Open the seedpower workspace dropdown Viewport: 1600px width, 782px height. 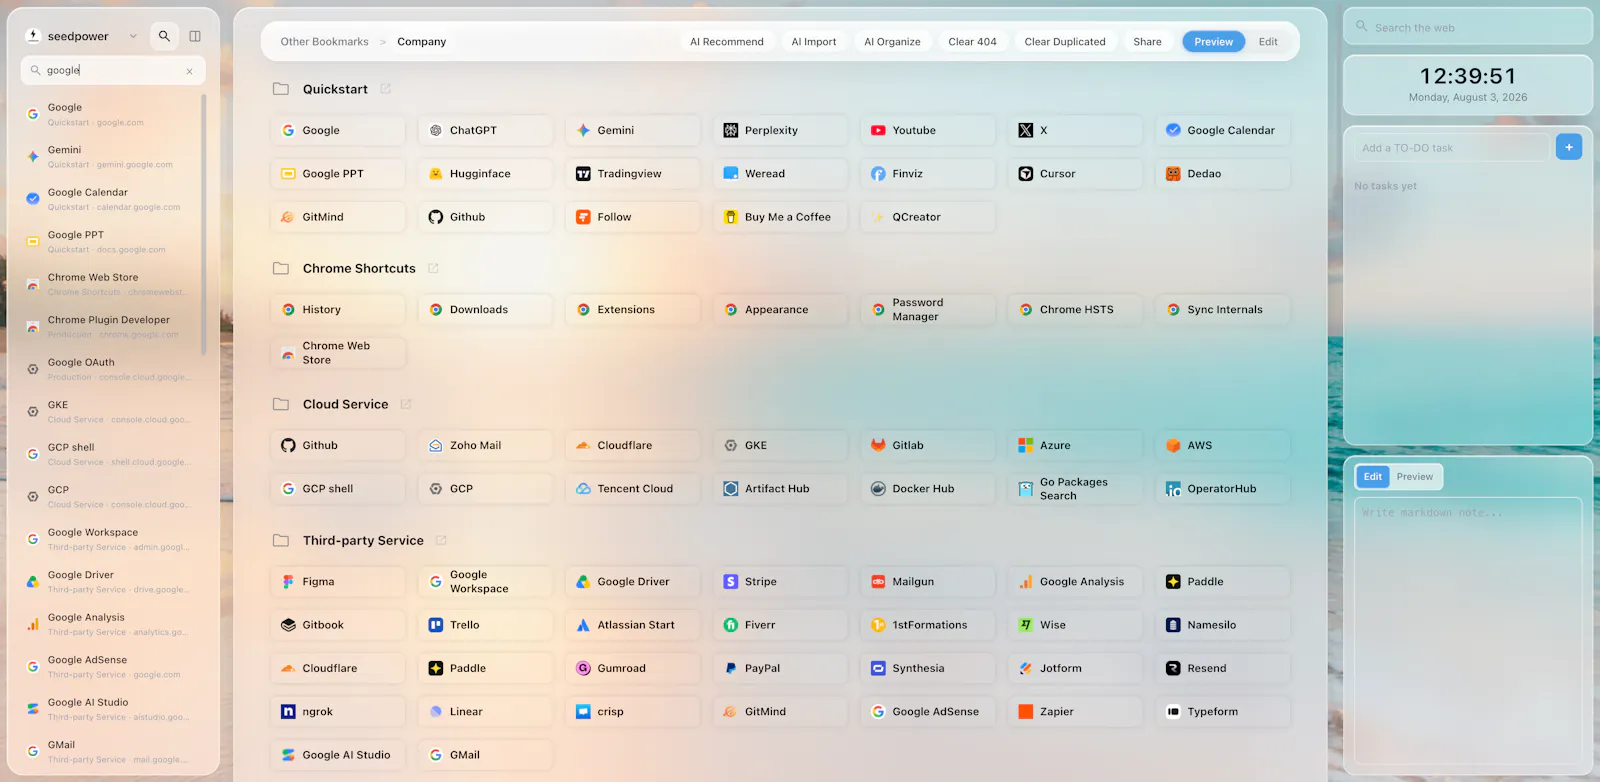coord(133,36)
